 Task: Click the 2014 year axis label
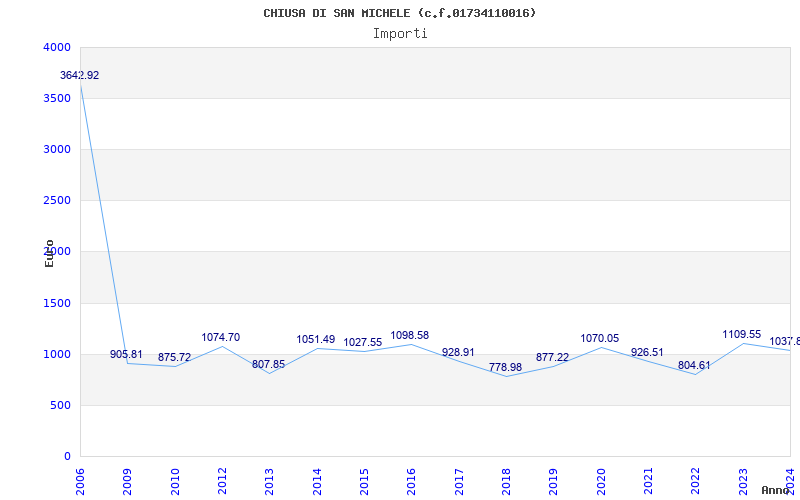point(317,482)
